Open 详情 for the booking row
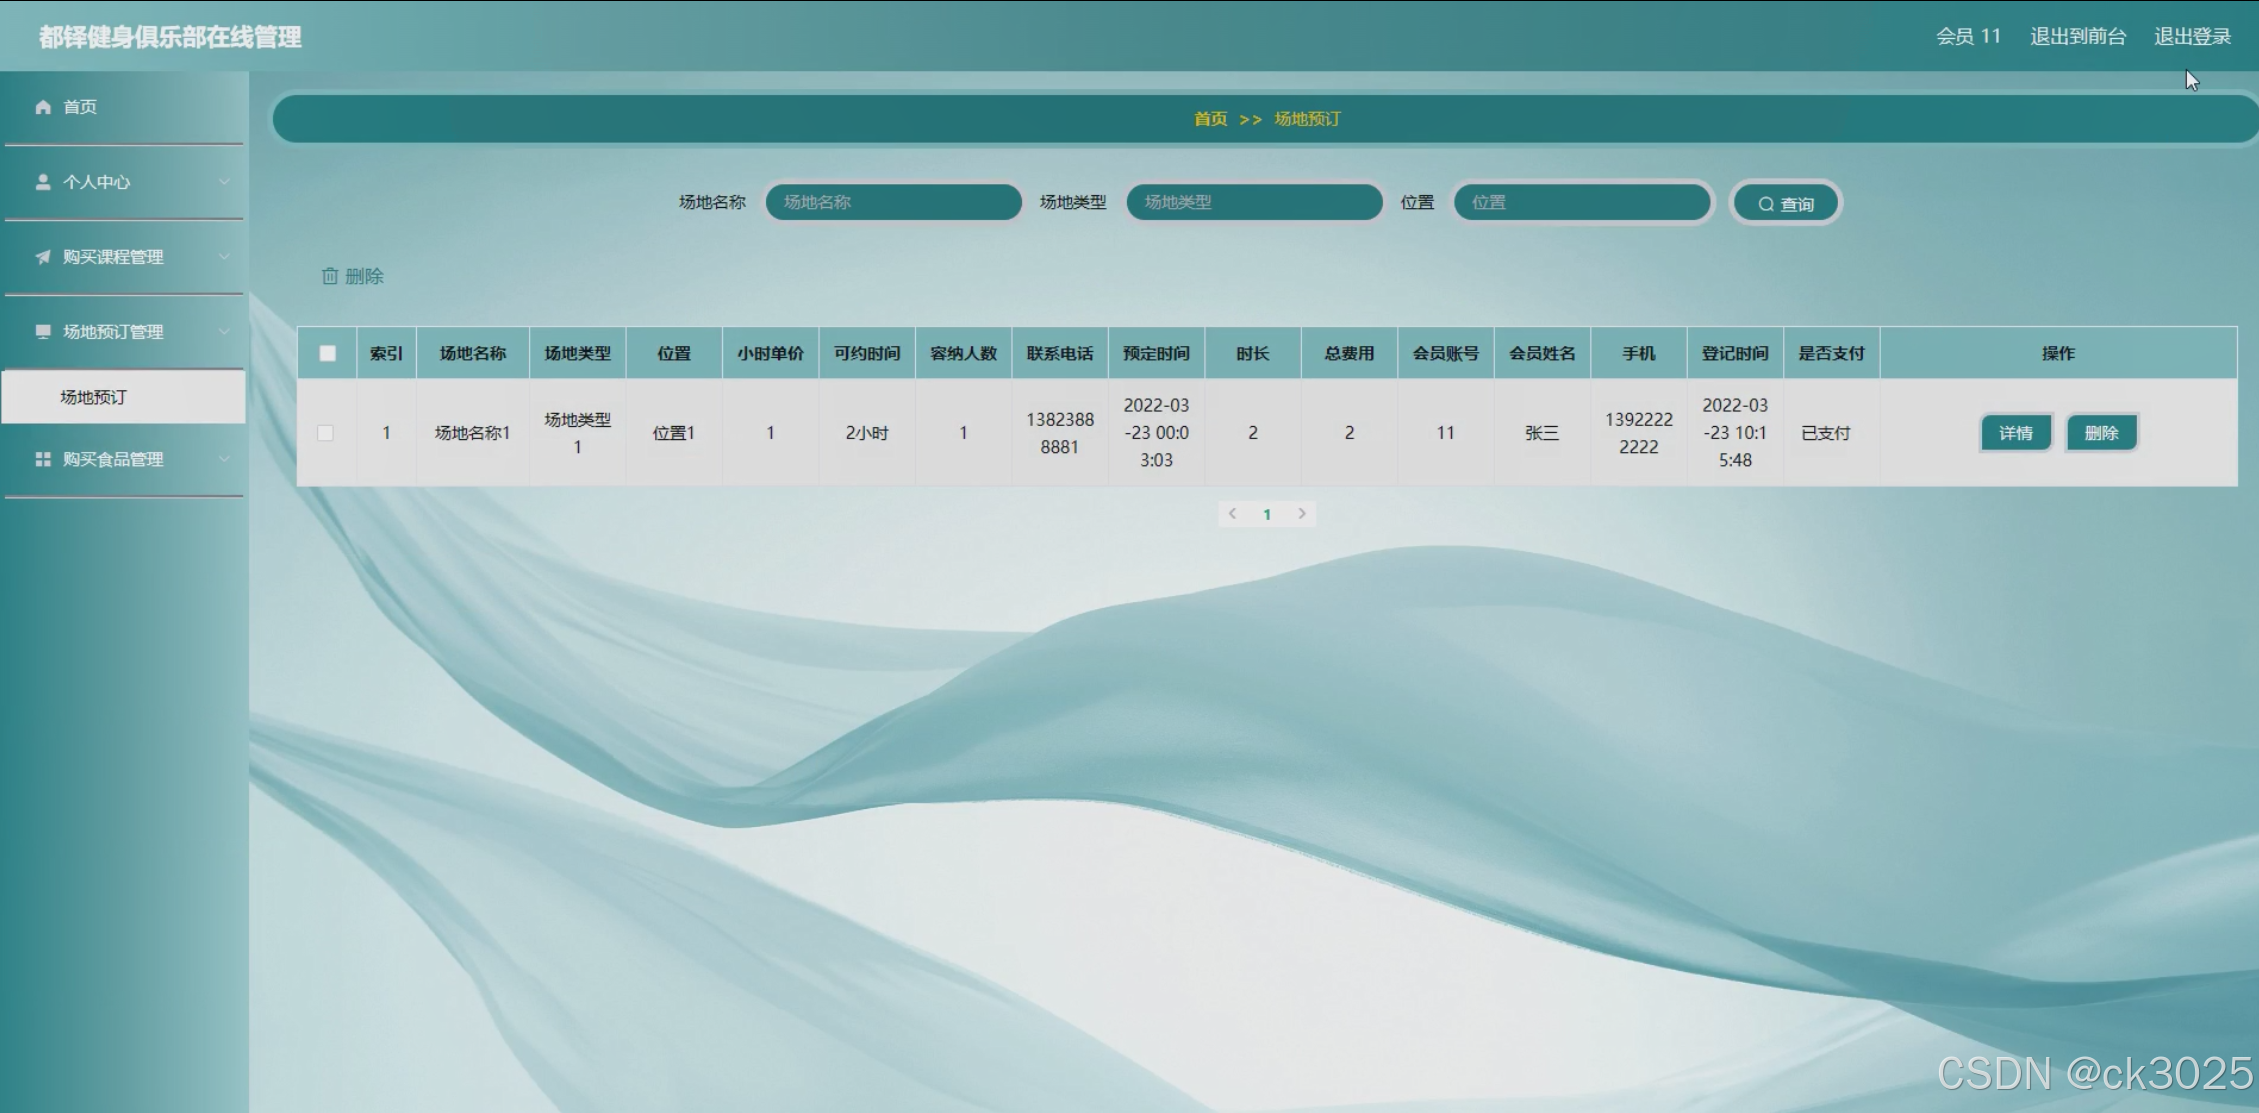2259x1113 pixels. click(2015, 433)
